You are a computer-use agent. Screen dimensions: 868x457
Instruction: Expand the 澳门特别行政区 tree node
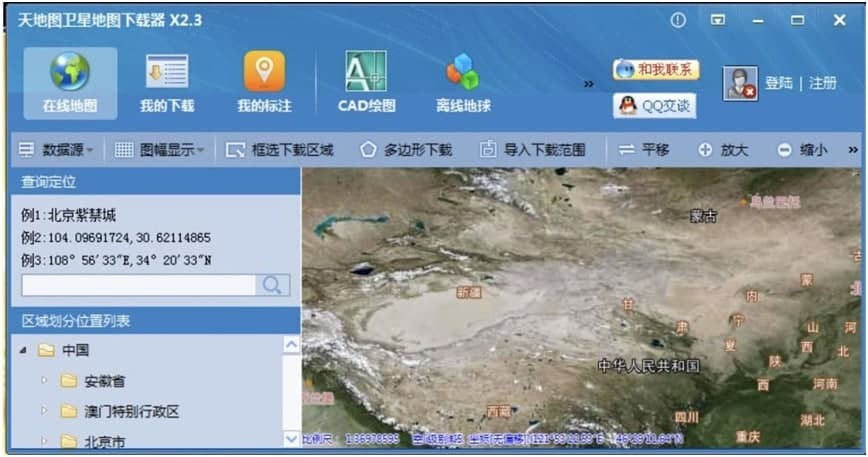coord(44,411)
